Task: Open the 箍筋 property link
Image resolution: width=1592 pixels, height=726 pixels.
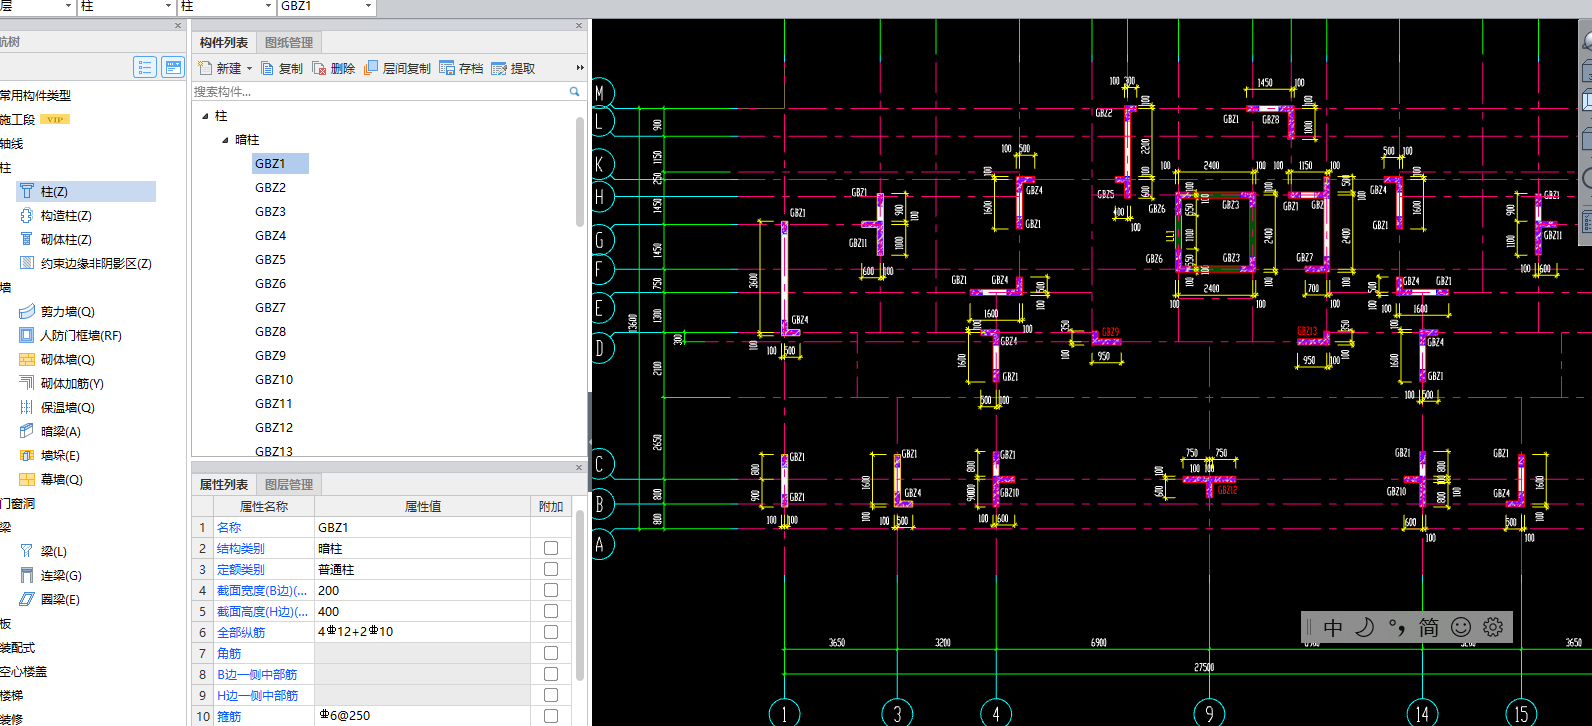Action: (229, 716)
